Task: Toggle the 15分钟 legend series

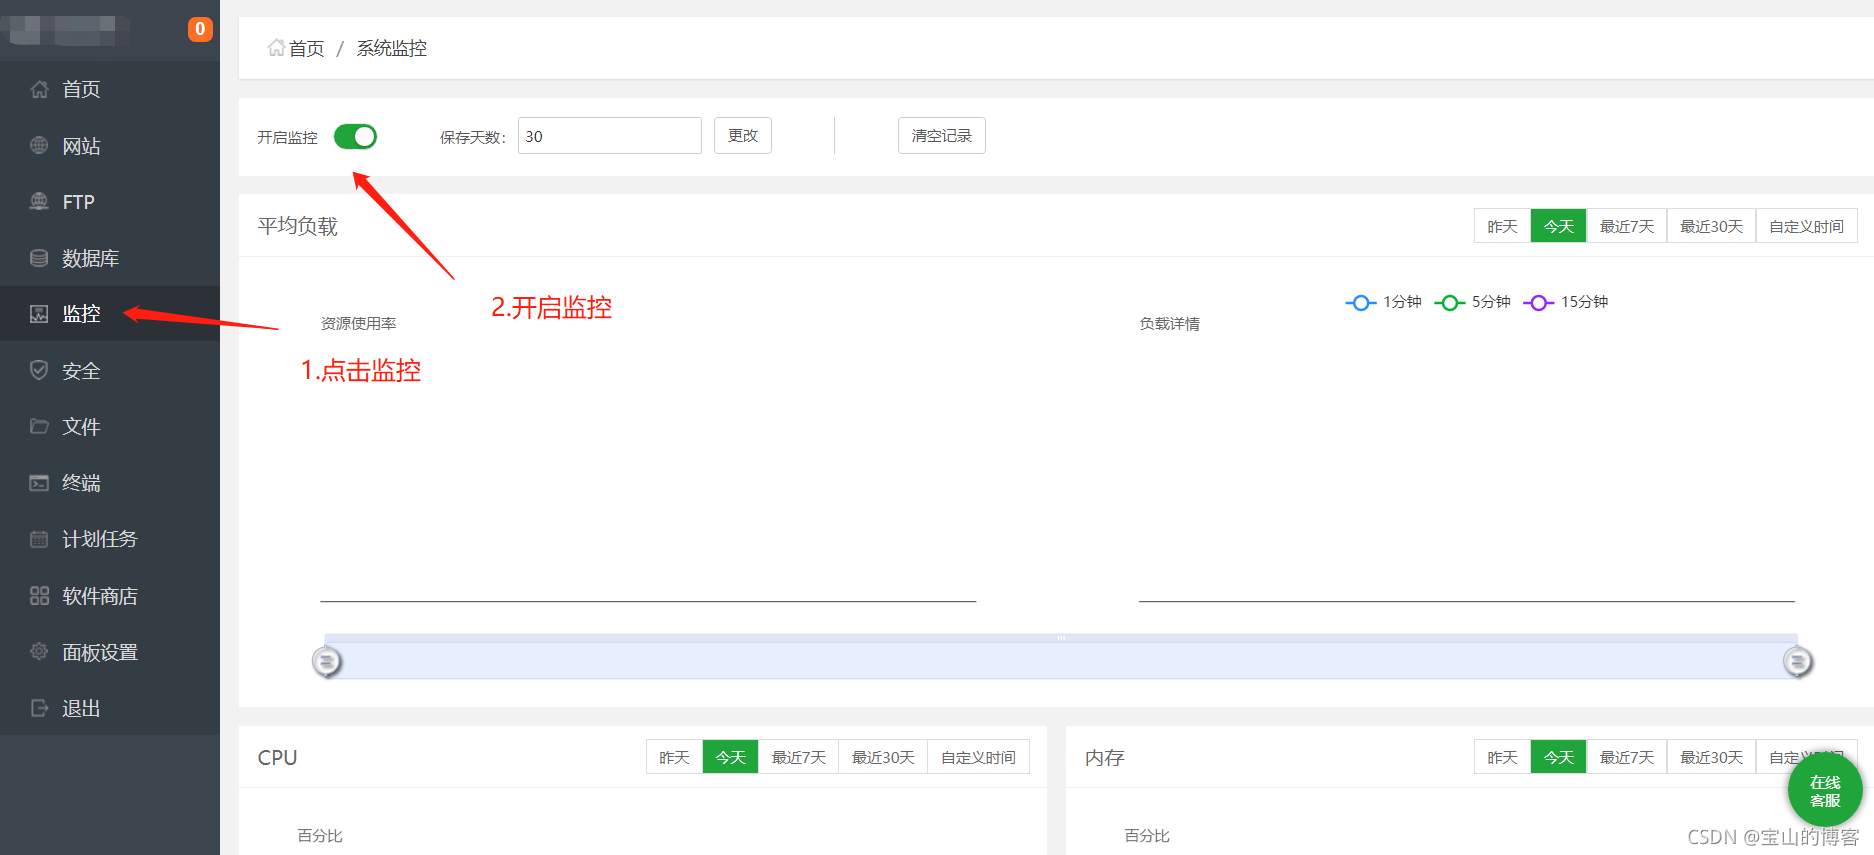Action: click(1566, 302)
